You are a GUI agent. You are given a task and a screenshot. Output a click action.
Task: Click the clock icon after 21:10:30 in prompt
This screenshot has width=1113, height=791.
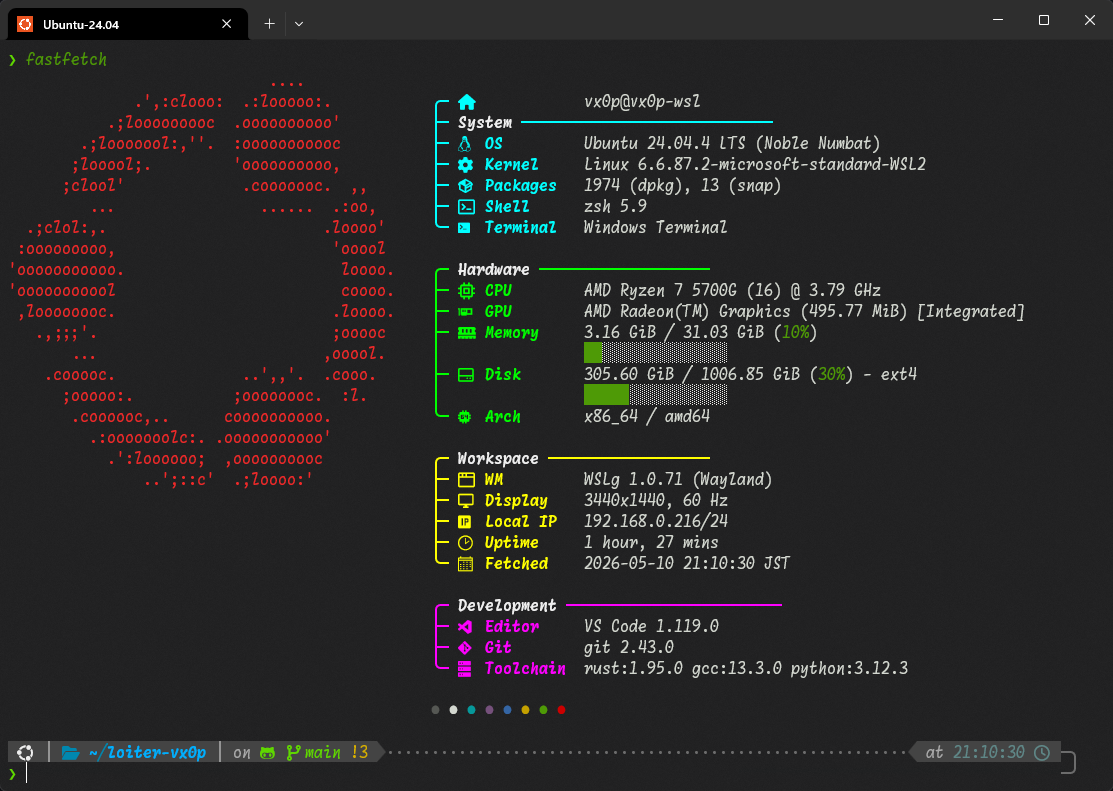[1042, 753]
